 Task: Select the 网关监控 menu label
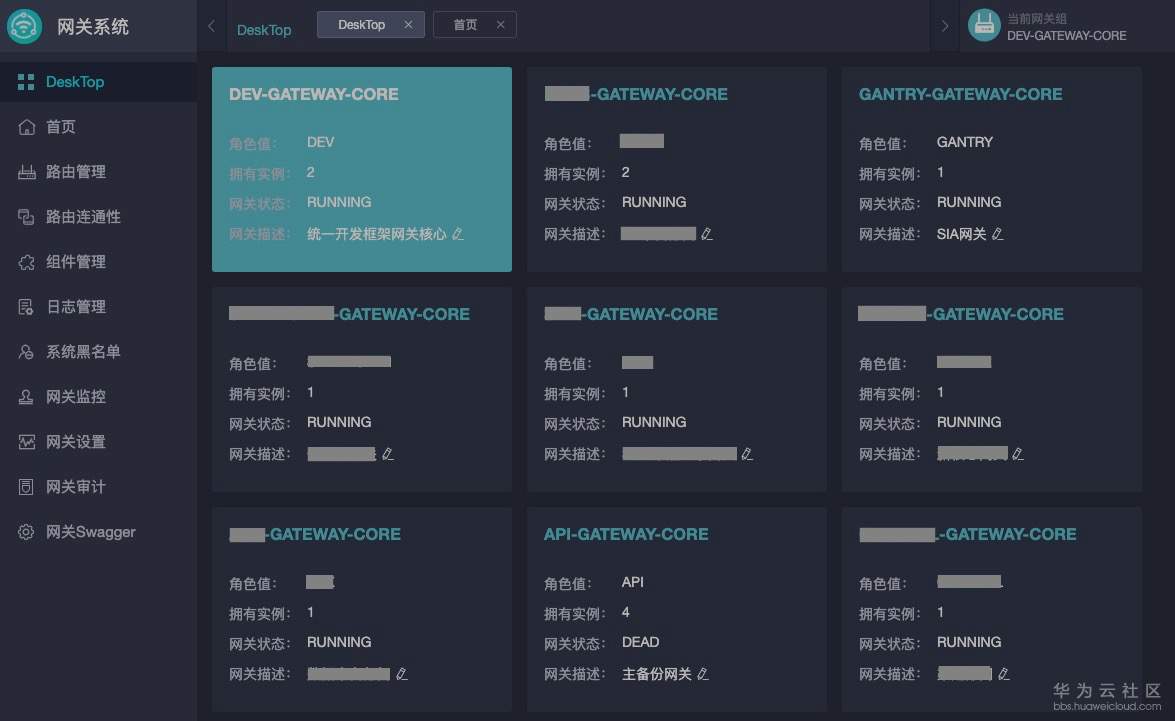coord(76,396)
